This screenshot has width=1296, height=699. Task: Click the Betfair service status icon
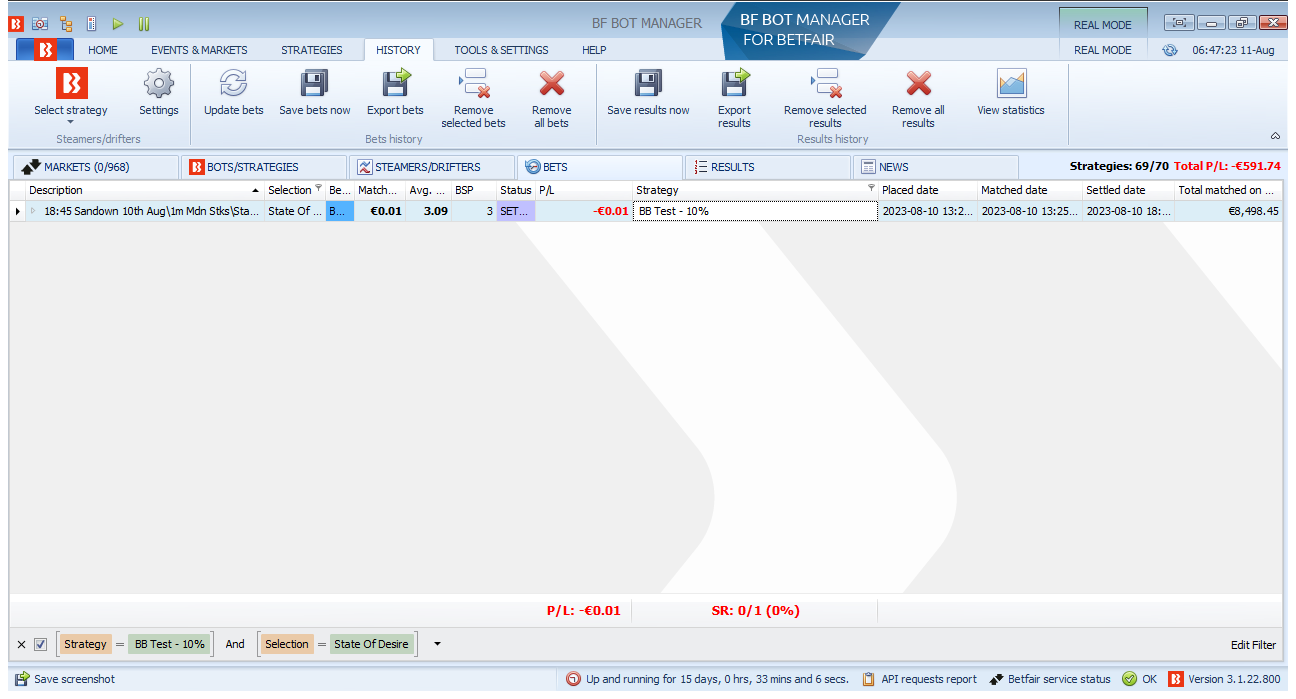tap(996, 679)
